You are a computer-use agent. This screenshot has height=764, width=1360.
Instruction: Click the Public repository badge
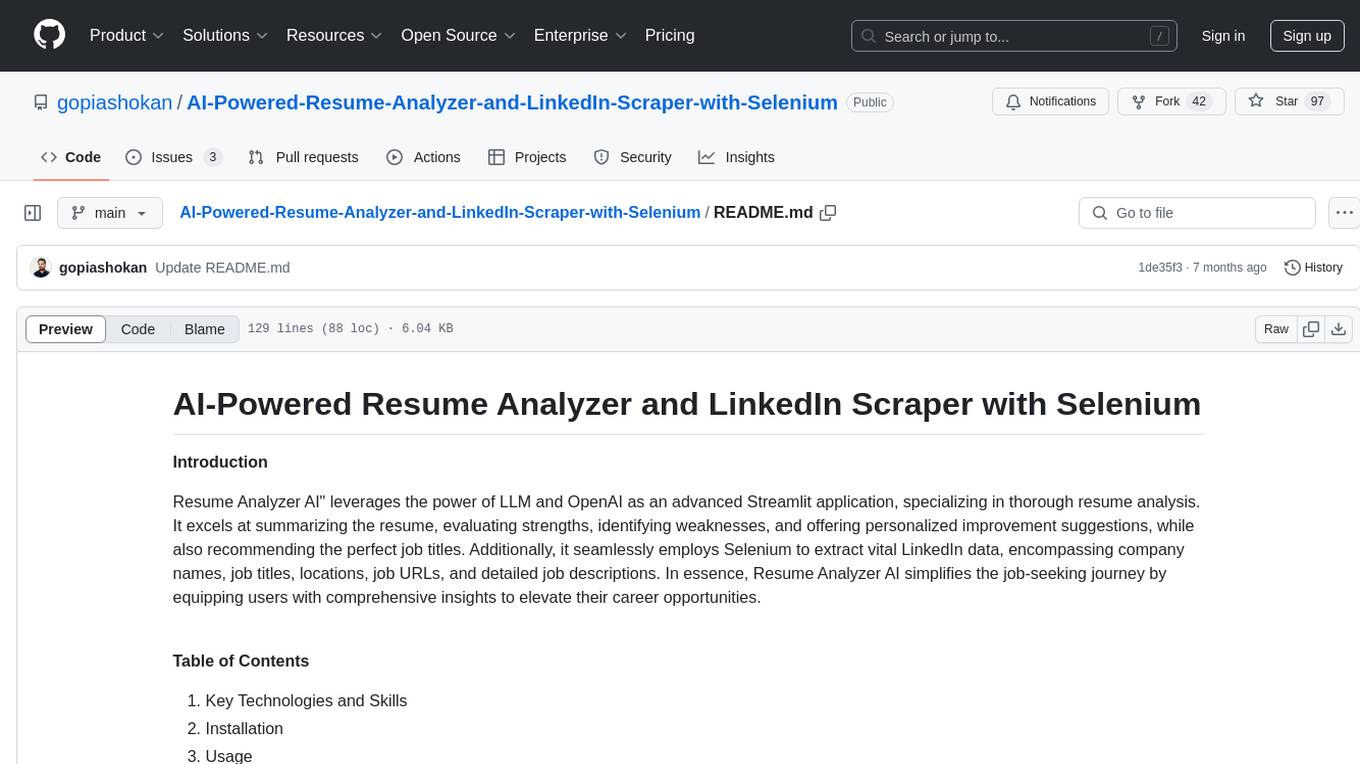click(x=870, y=102)
